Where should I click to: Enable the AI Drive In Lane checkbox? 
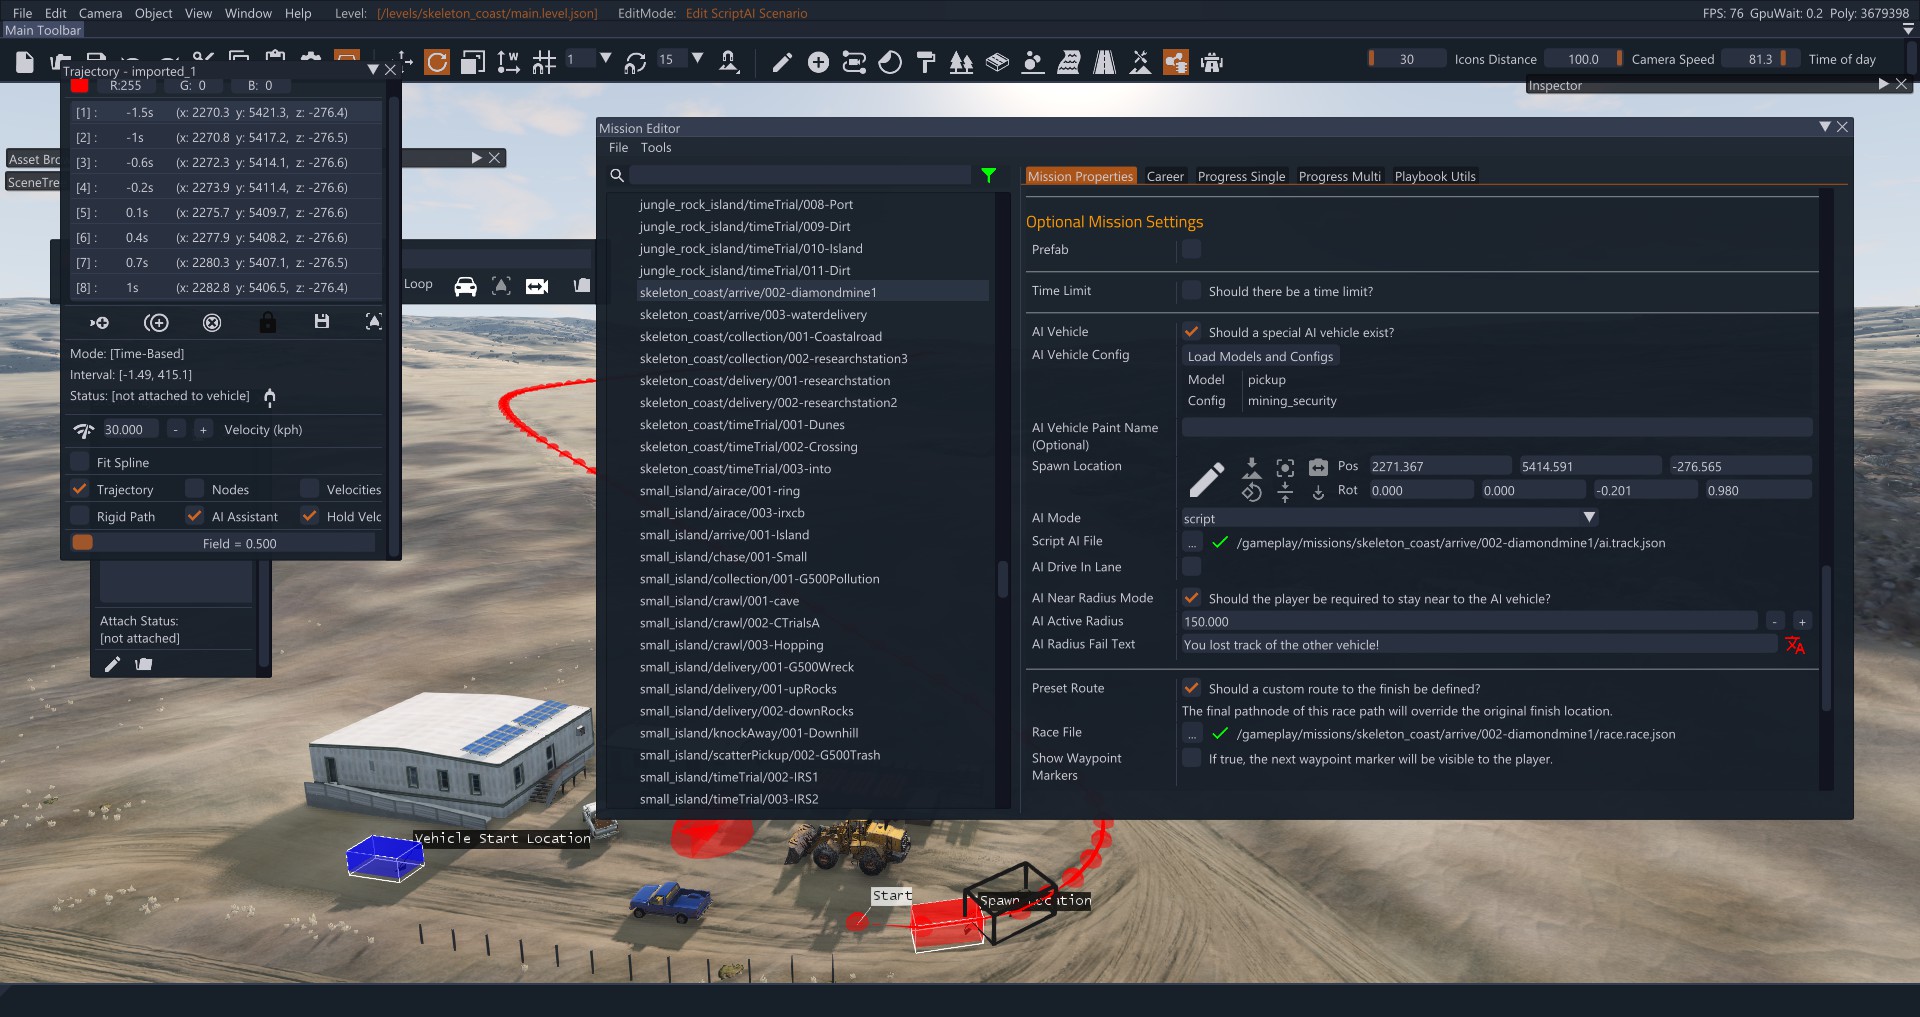pyautogui.click(x=1191, y=567)
